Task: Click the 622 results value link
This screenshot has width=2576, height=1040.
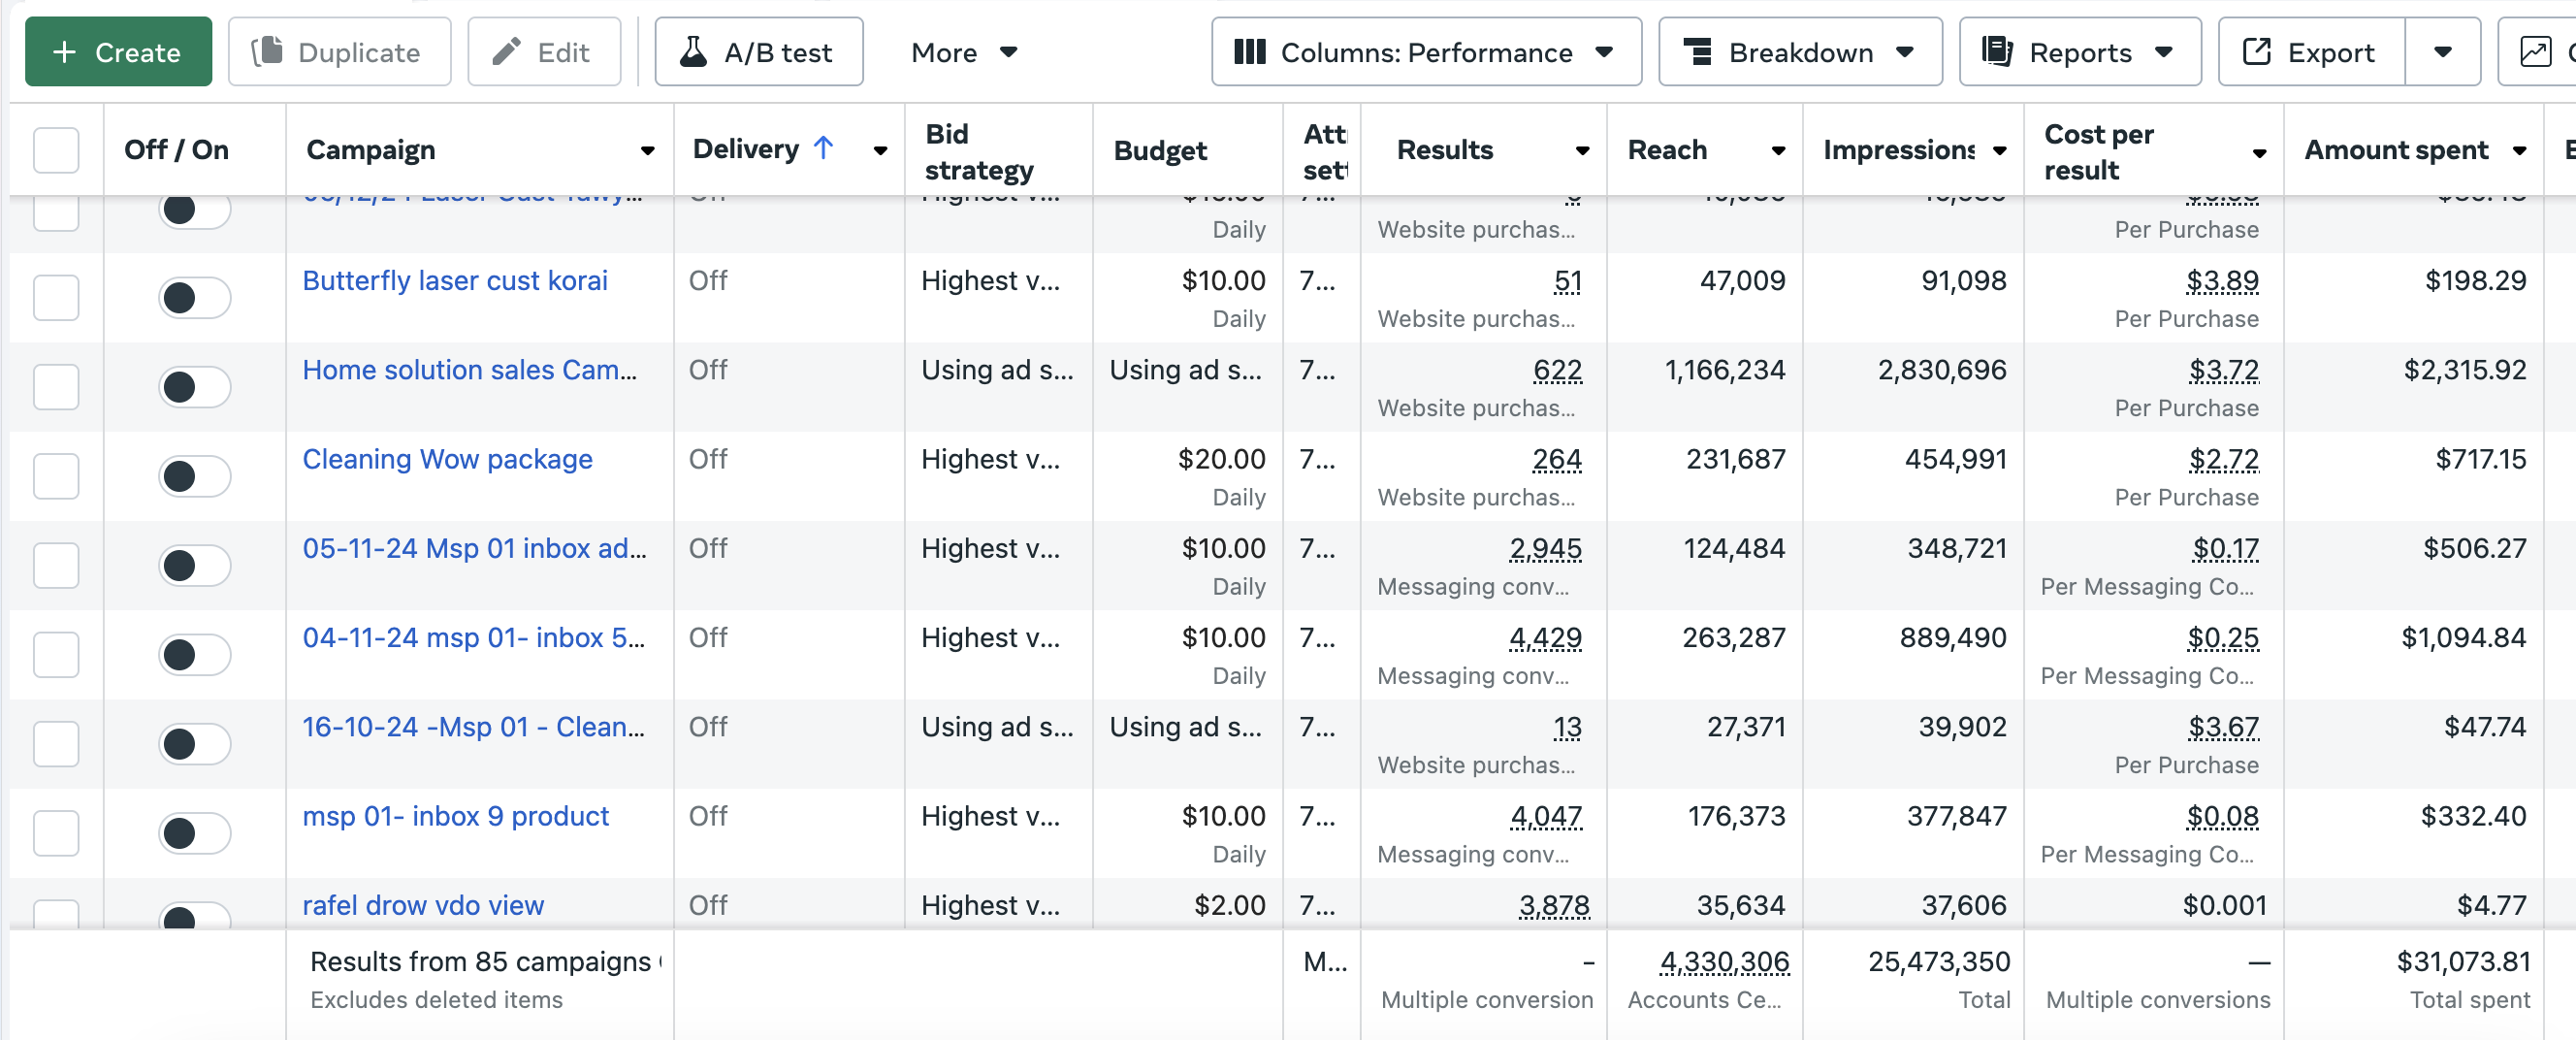Action: click(x=1557, y=370)
